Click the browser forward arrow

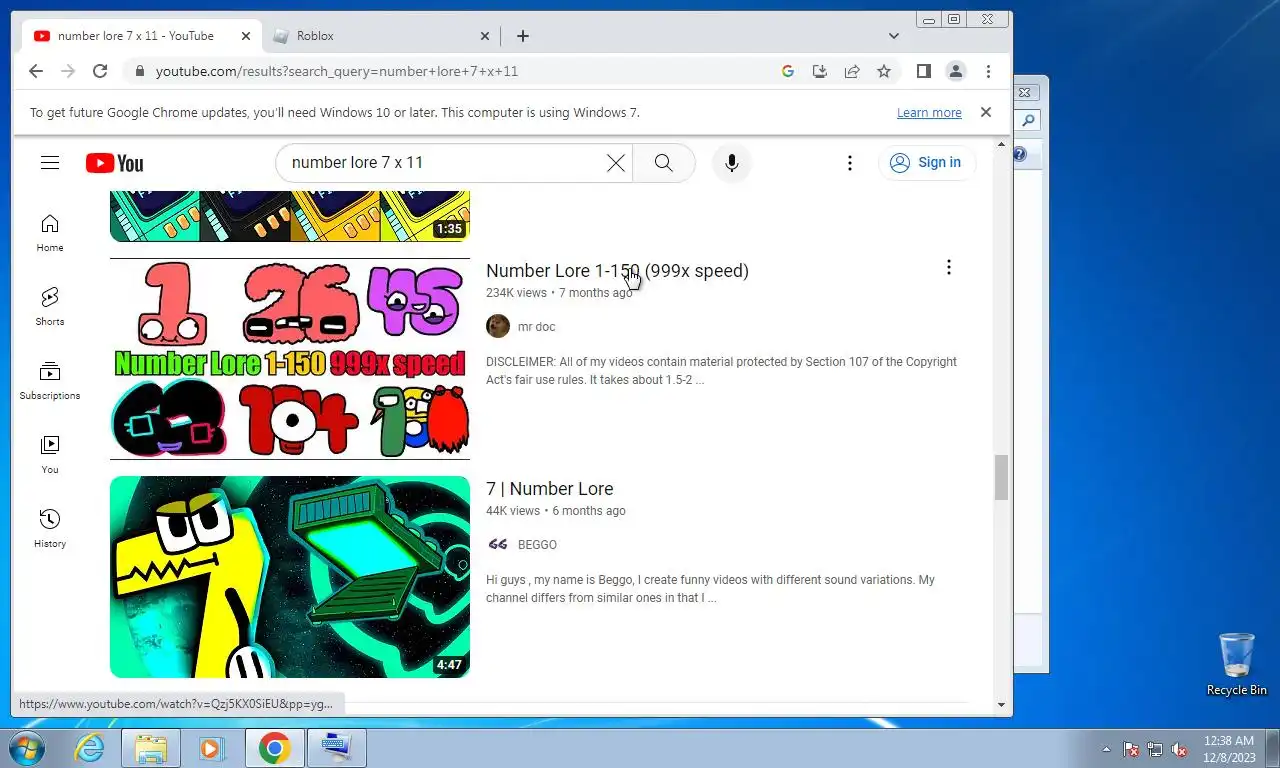click(x=68, y=71)
